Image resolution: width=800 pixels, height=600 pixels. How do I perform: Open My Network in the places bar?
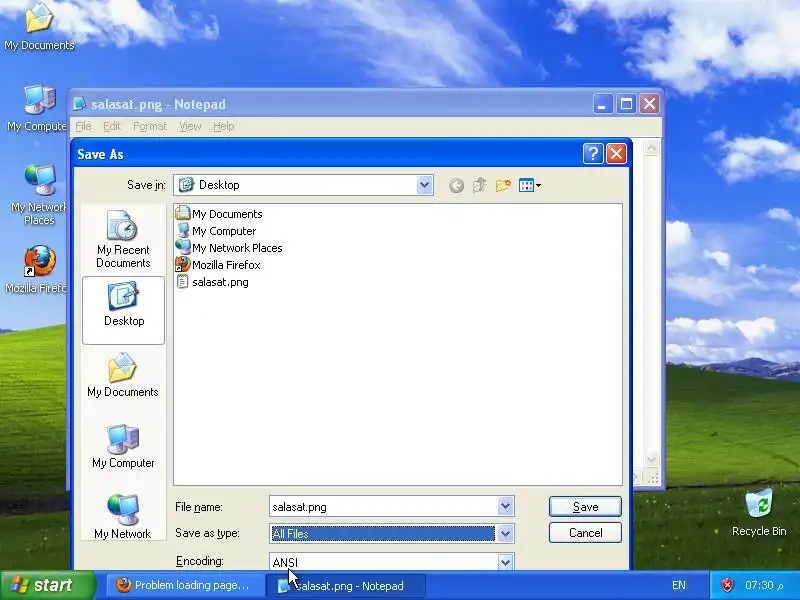point(122,516)
